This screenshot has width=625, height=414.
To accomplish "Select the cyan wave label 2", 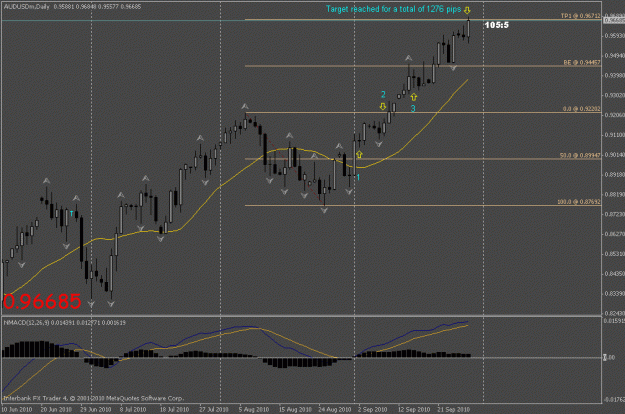I will 383,94.
